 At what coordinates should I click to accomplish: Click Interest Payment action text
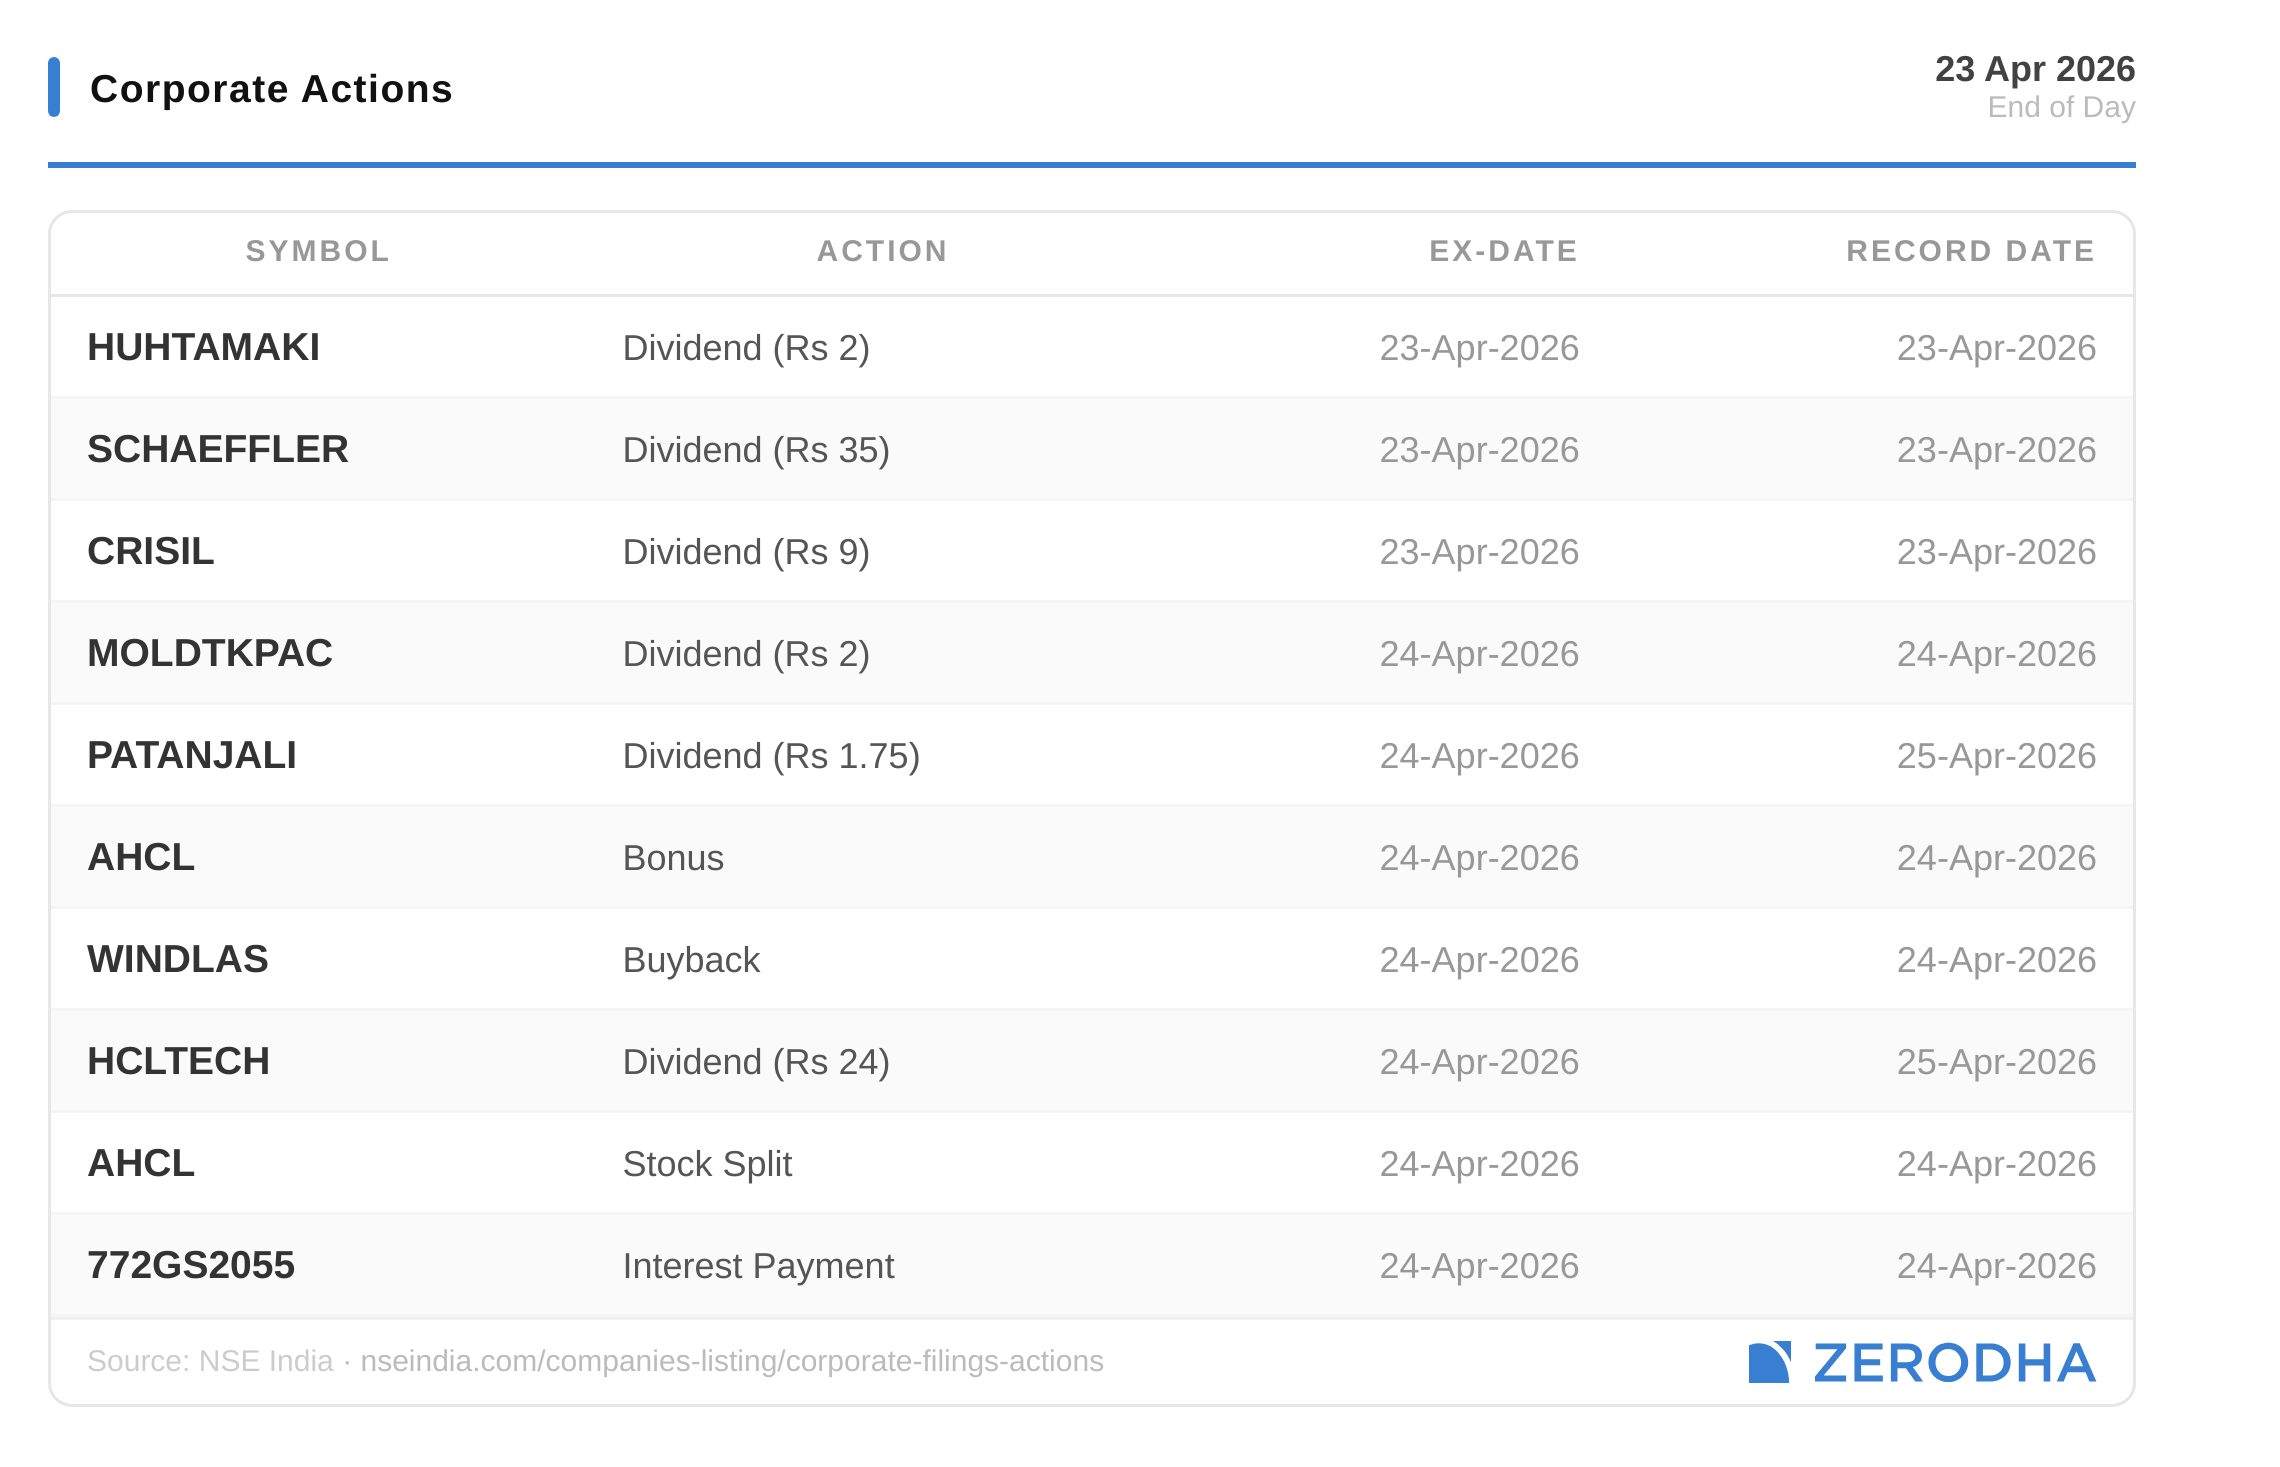pyautogui.click(x=758, y=1266)
